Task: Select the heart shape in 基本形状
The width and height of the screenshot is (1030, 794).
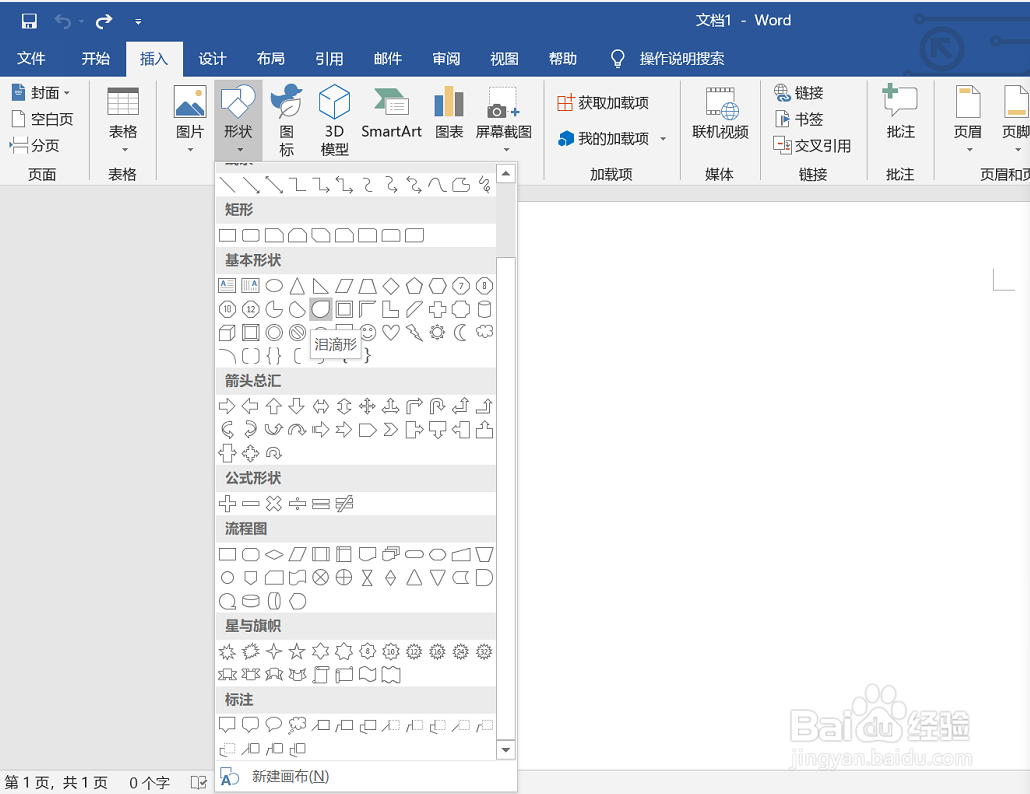Action: pos(391,332)
